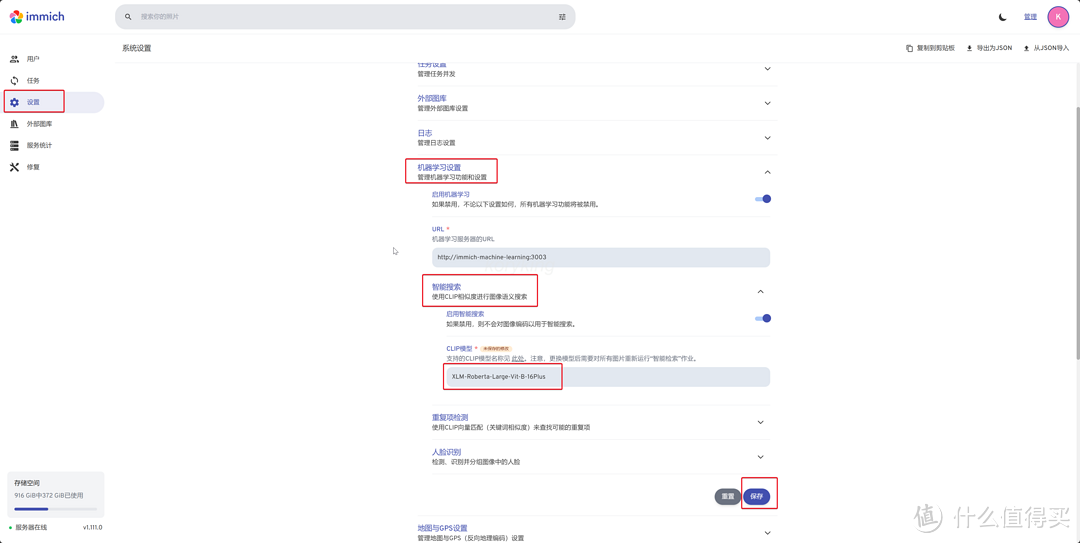The image size is (1080, 543).
Task: Click the page vertical scrollbar
Action: [1077, 232]
